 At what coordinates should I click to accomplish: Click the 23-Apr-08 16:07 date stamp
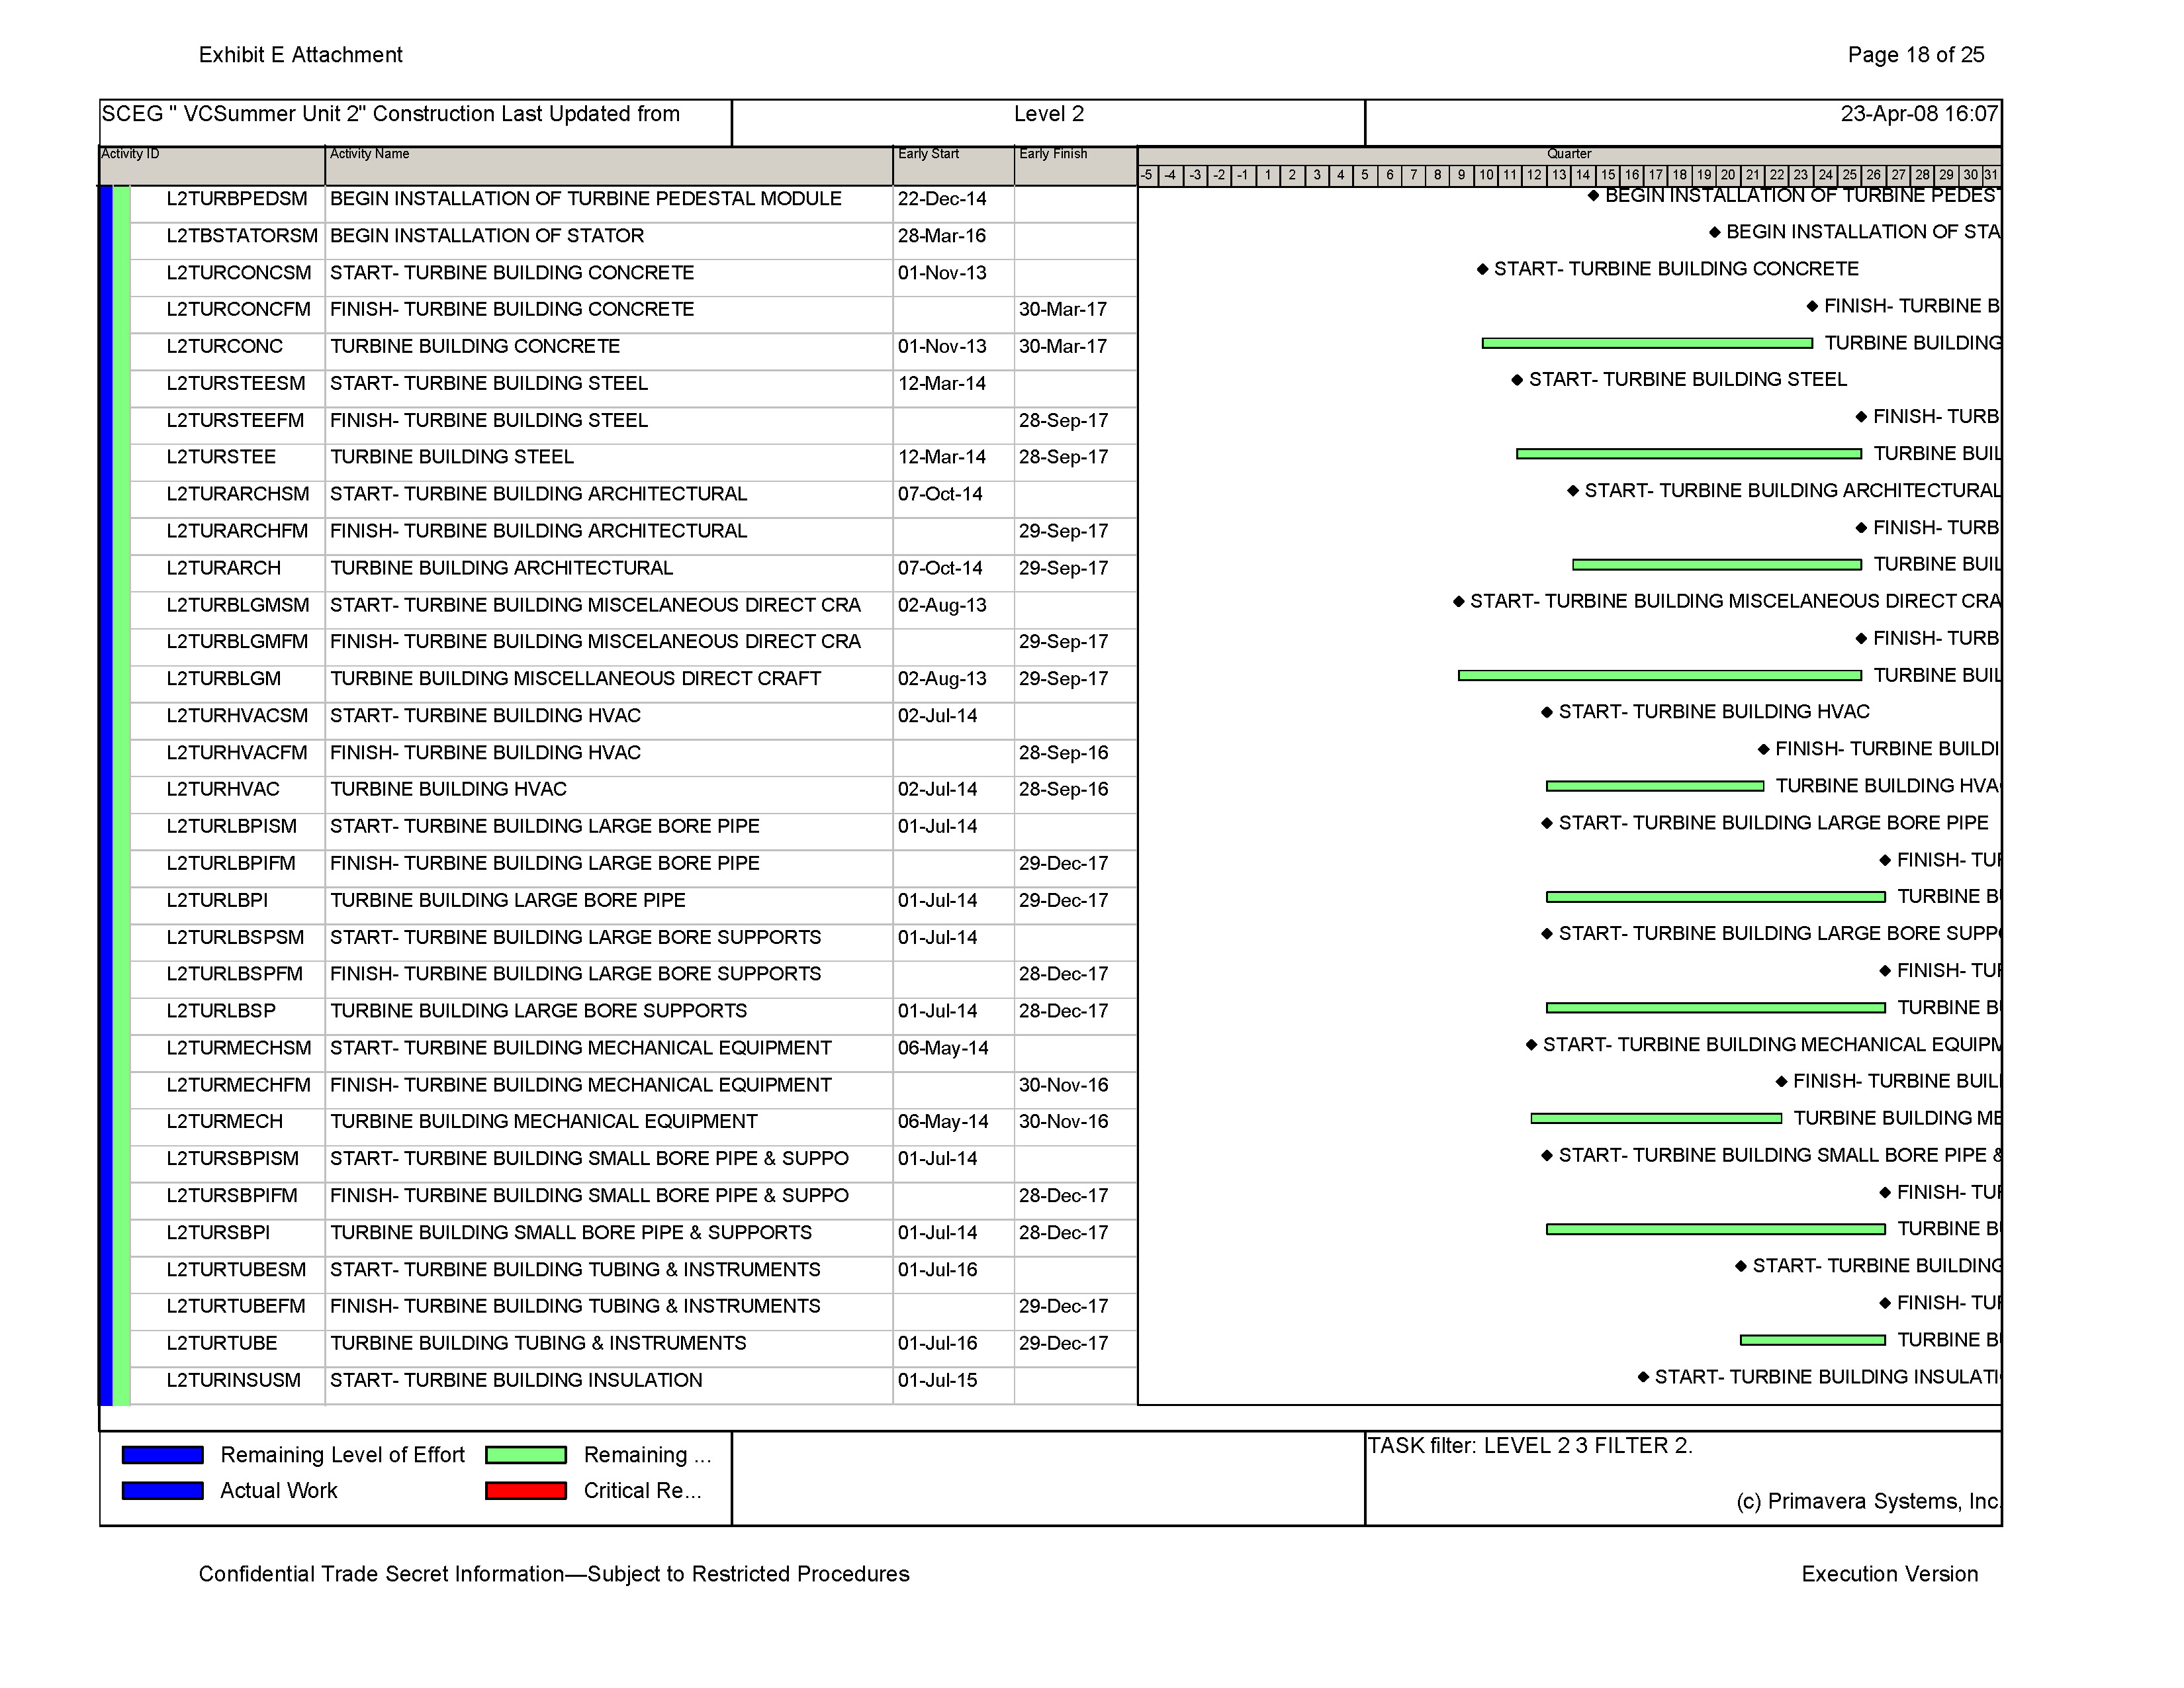pyautogui.click(x=1919, y=114)
